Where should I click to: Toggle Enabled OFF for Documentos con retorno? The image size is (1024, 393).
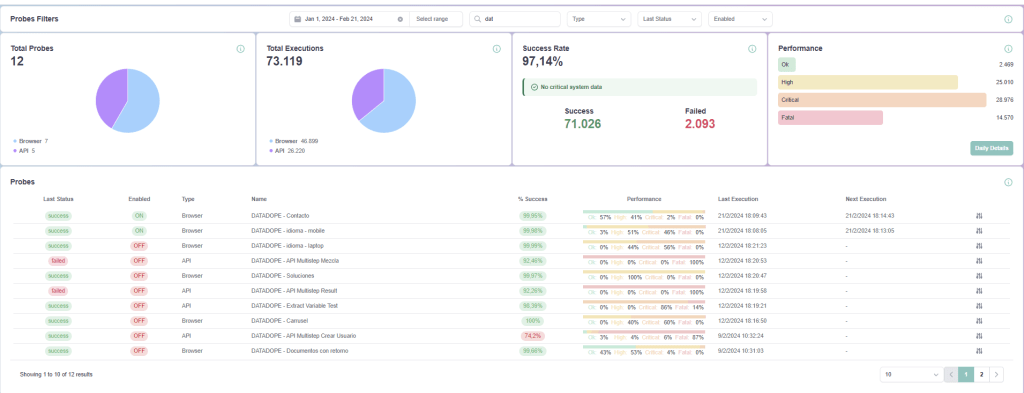click(138, 351)
